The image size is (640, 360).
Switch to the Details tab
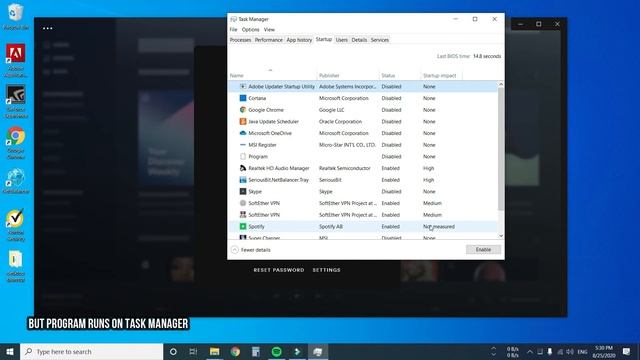[x=359, y=40]
